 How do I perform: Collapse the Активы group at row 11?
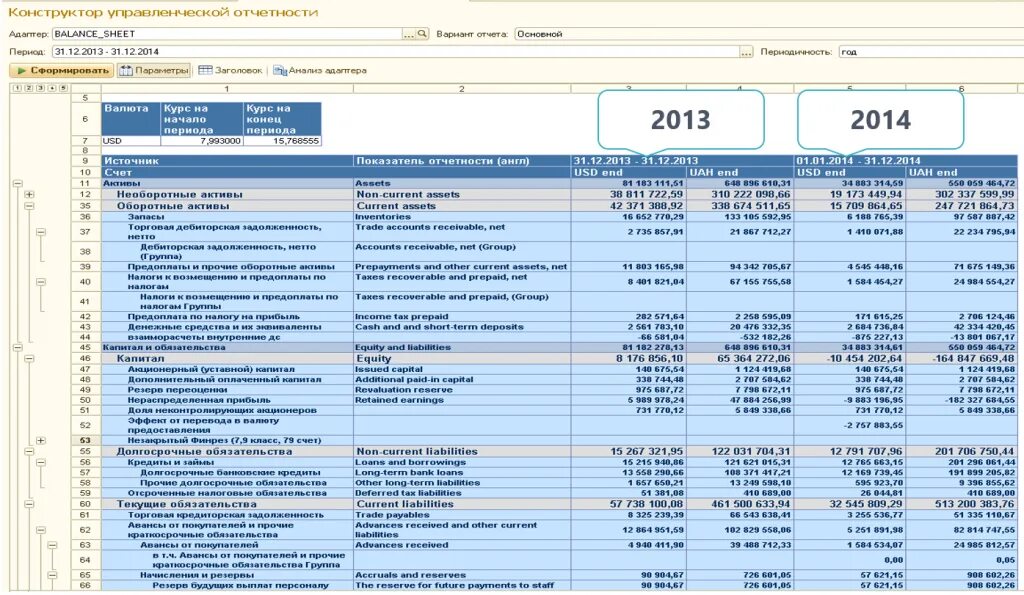(x=18, y=184)
